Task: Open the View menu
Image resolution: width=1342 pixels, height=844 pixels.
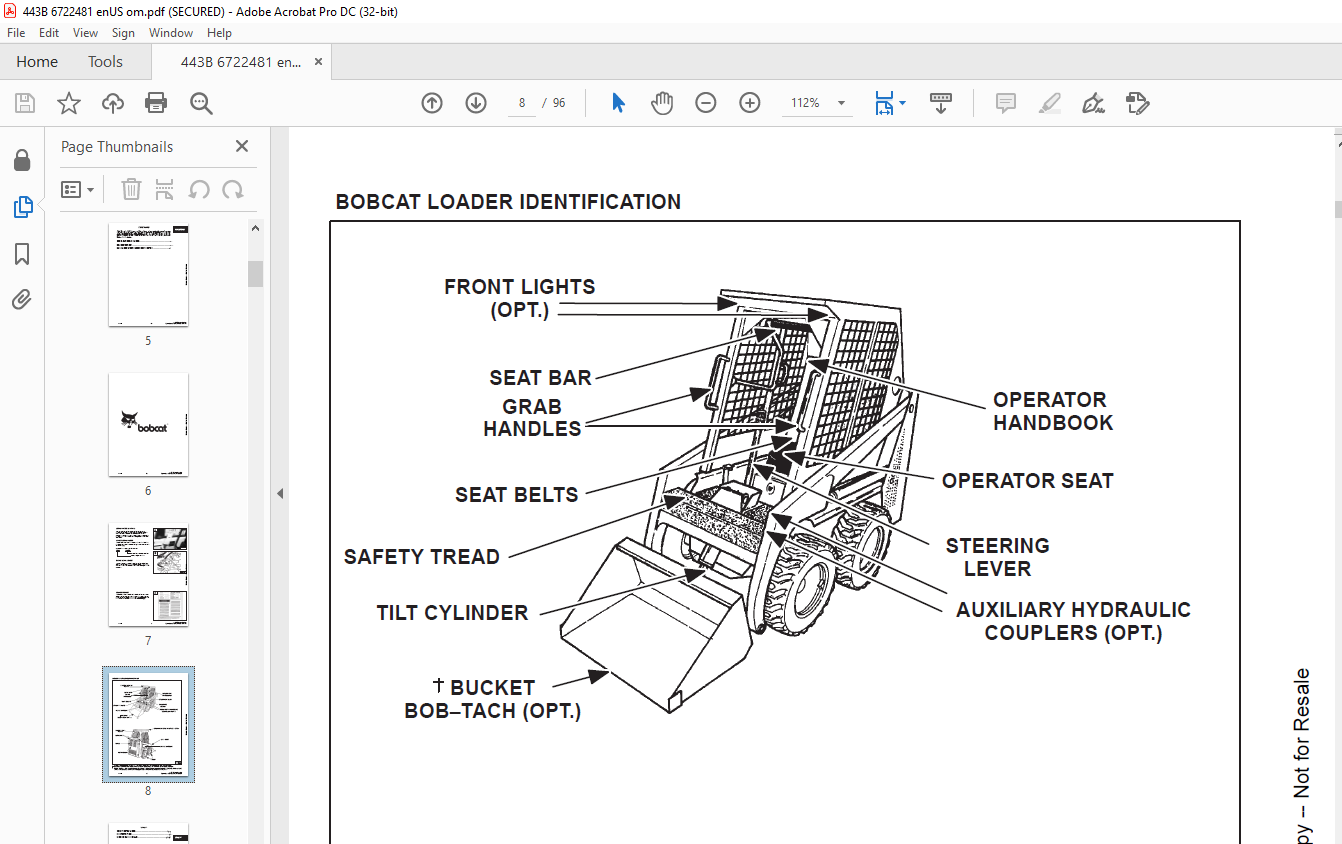Action: pyautogui.click(x=86, y=33)
